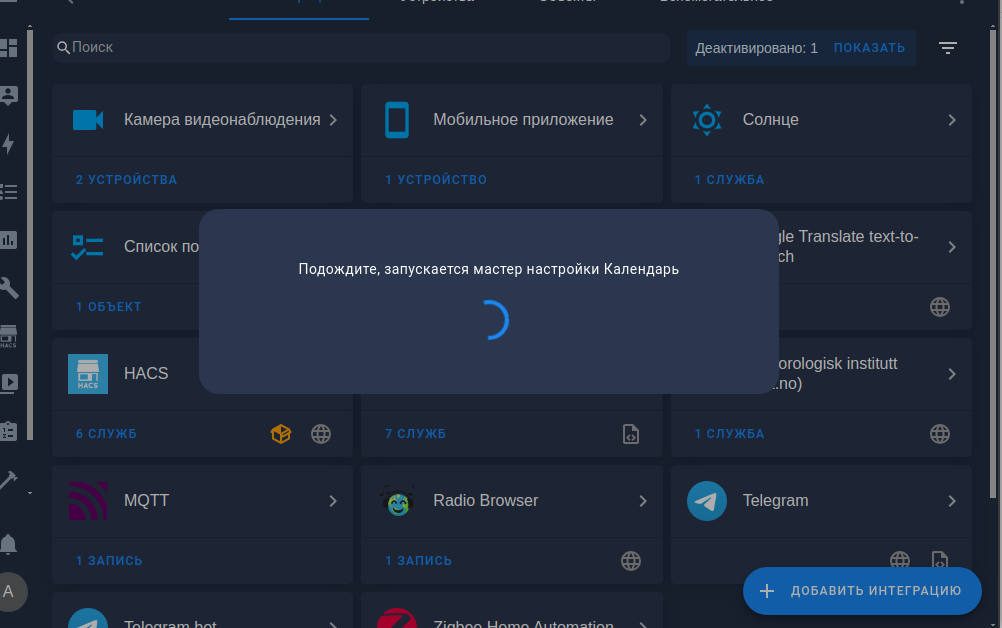Open the Map person sidebar icon
Screen dimensions: 1002x628
(8, 95)
